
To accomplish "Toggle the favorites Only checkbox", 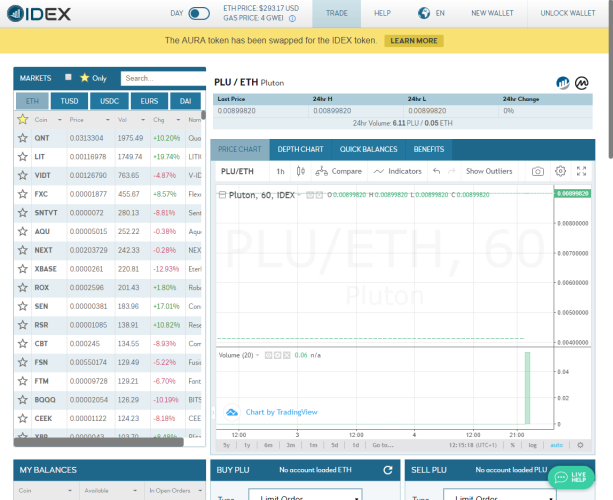I will (68, 77).
